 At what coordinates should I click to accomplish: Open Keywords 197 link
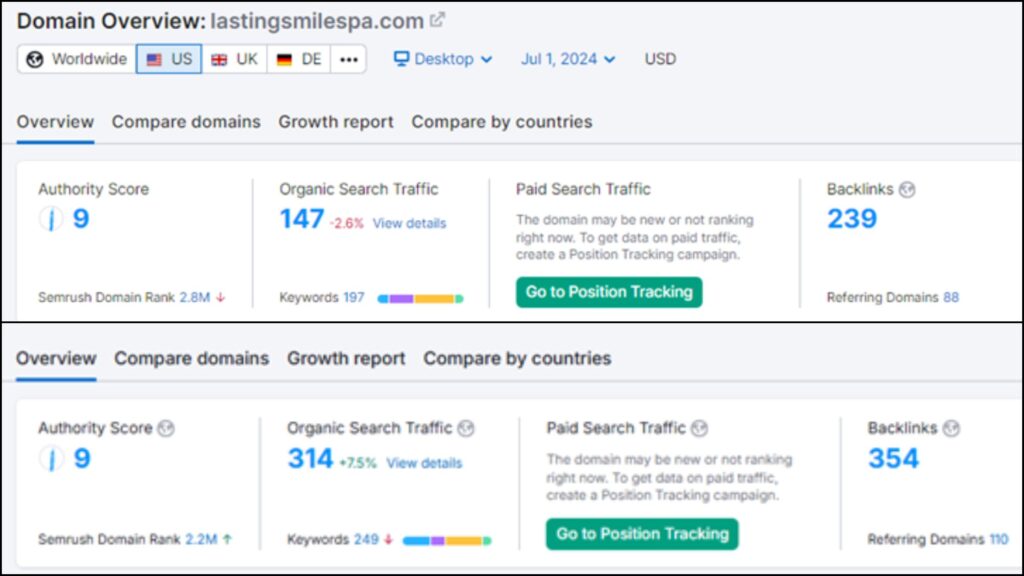(354, 297)
